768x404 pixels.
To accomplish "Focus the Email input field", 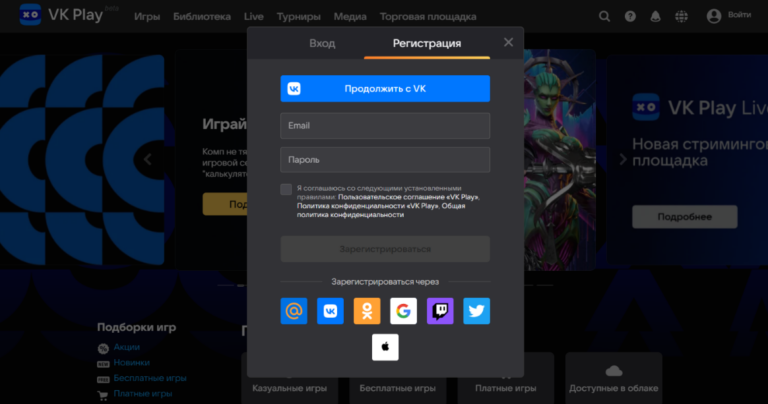I will pos(385,126).
